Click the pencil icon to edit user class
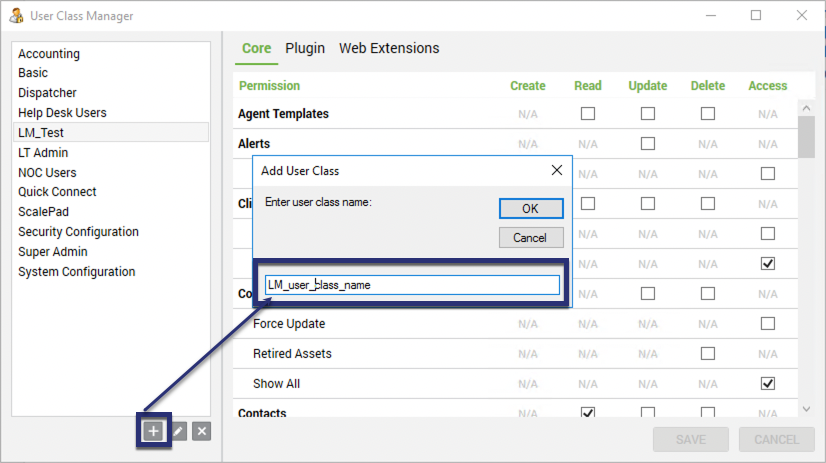The width and height of the screenshot is (826, 463). [178, 430]
